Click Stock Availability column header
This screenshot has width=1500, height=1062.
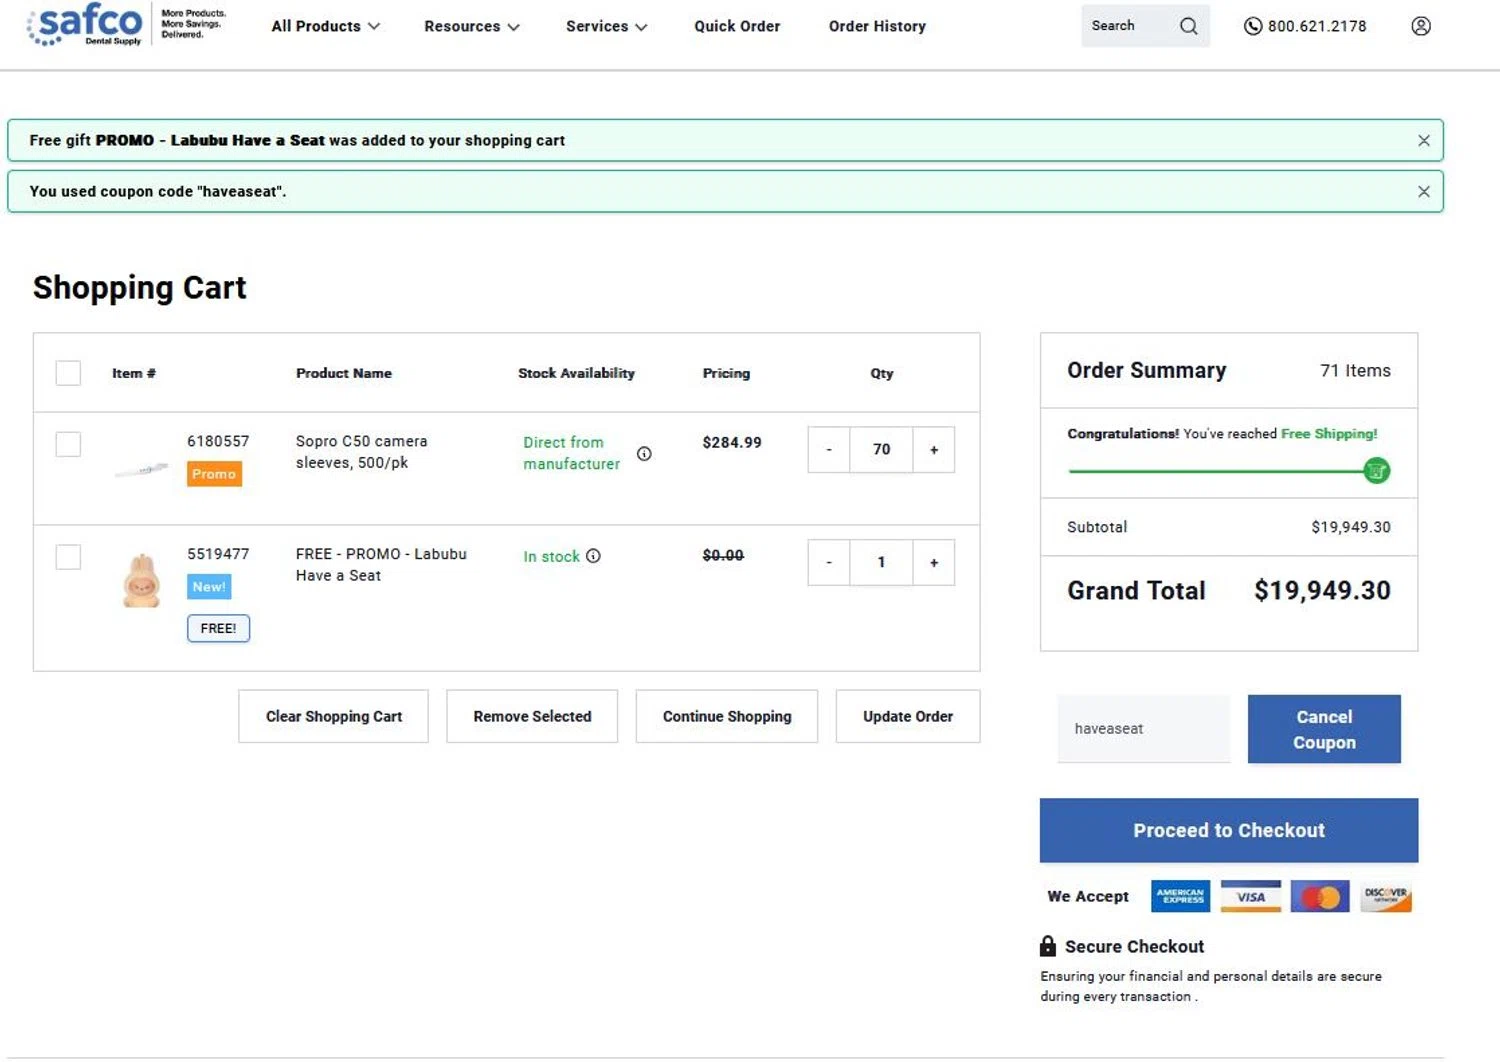click(x=576, y=373)
